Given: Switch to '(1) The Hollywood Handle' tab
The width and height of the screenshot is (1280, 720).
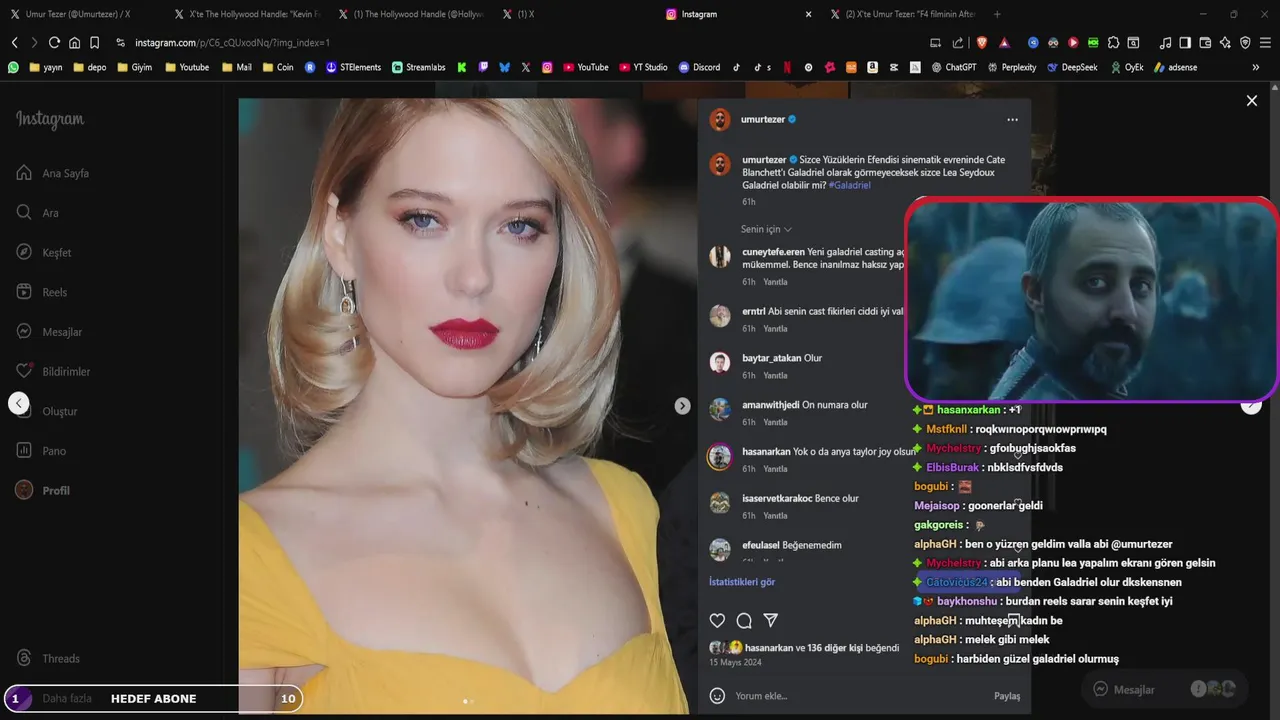Looking at the screenshot, I should click(x=412, y=14).
